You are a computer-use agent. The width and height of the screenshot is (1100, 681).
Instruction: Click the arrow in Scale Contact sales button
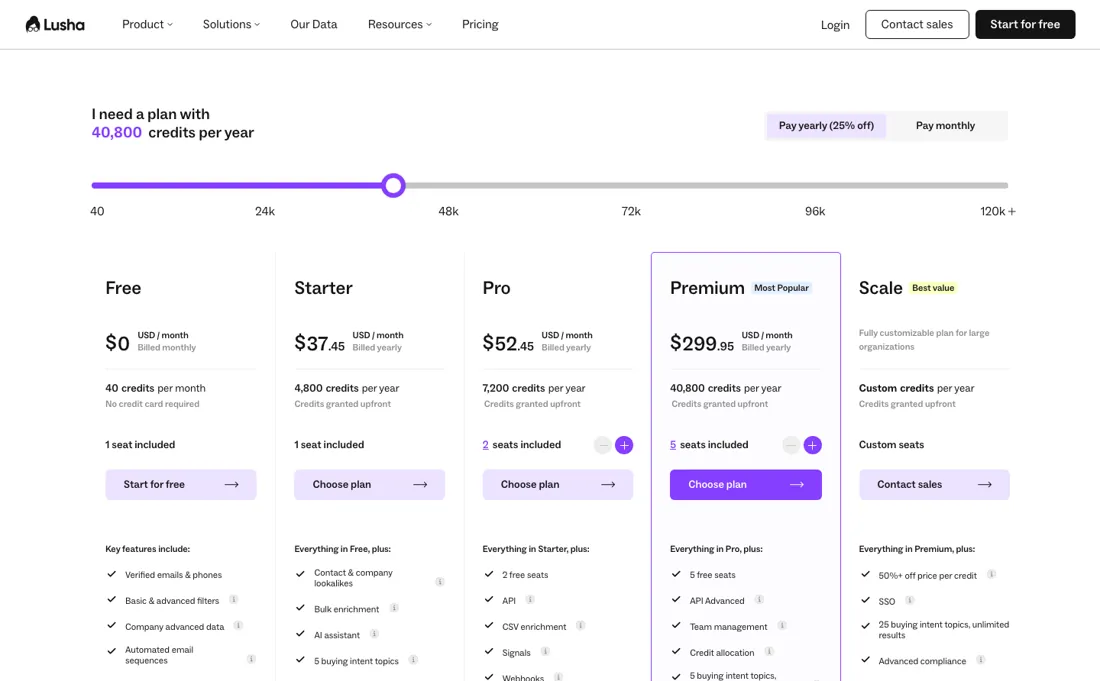pos(985,485)
